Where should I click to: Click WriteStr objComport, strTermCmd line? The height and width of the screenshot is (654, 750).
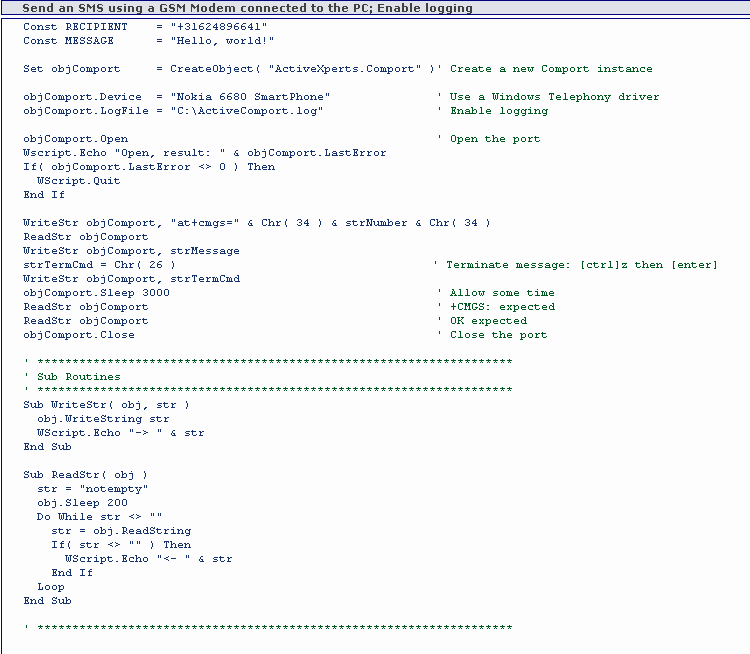132,279
